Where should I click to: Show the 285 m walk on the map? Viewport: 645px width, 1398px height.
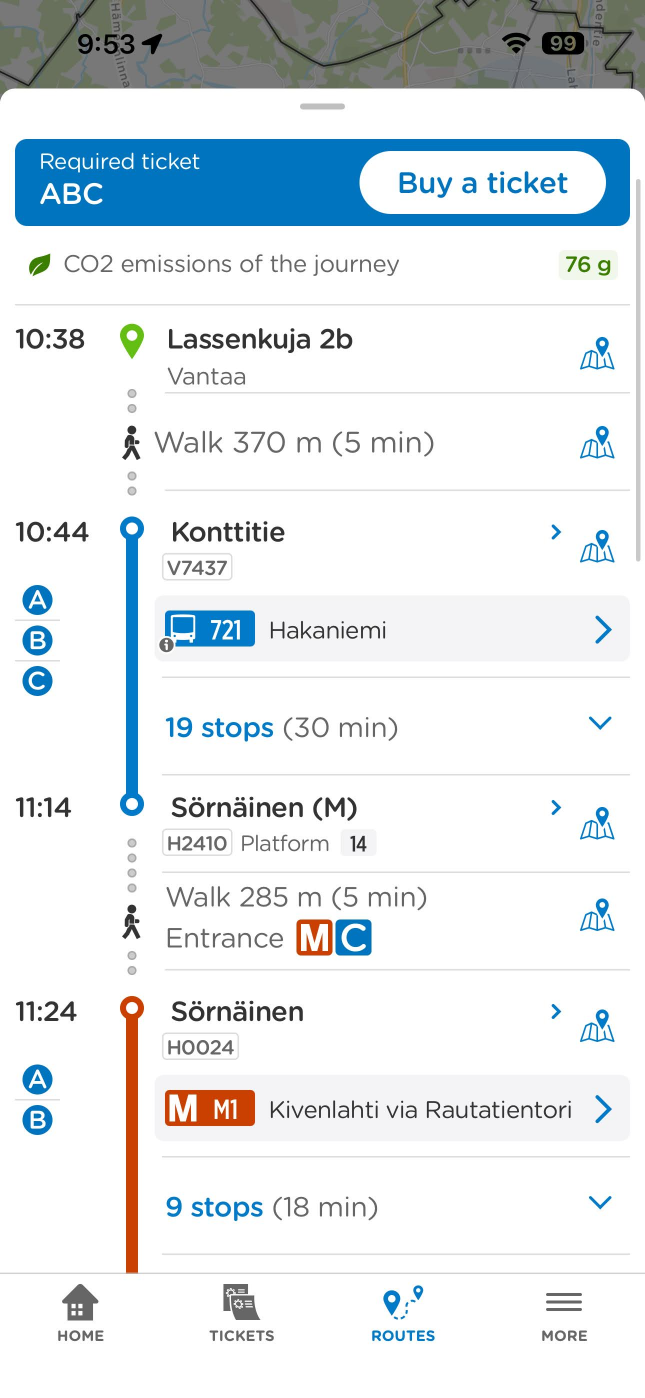(x=597, y=916)
